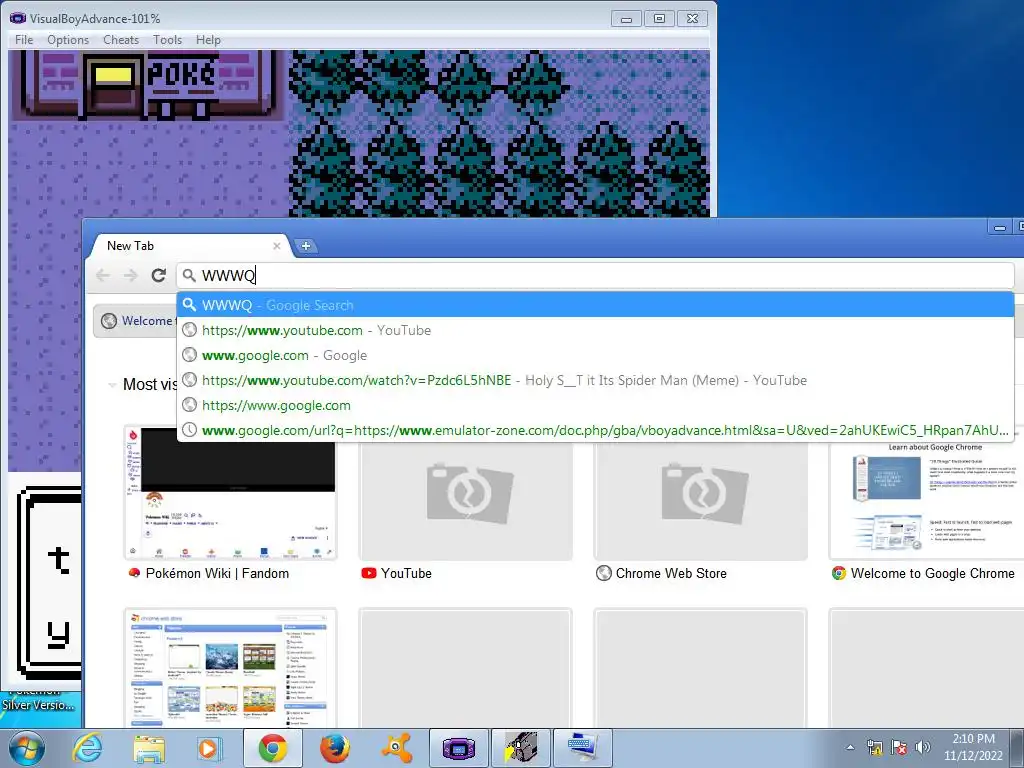Open Windows Media Player from taskbar

coord(210,748)
